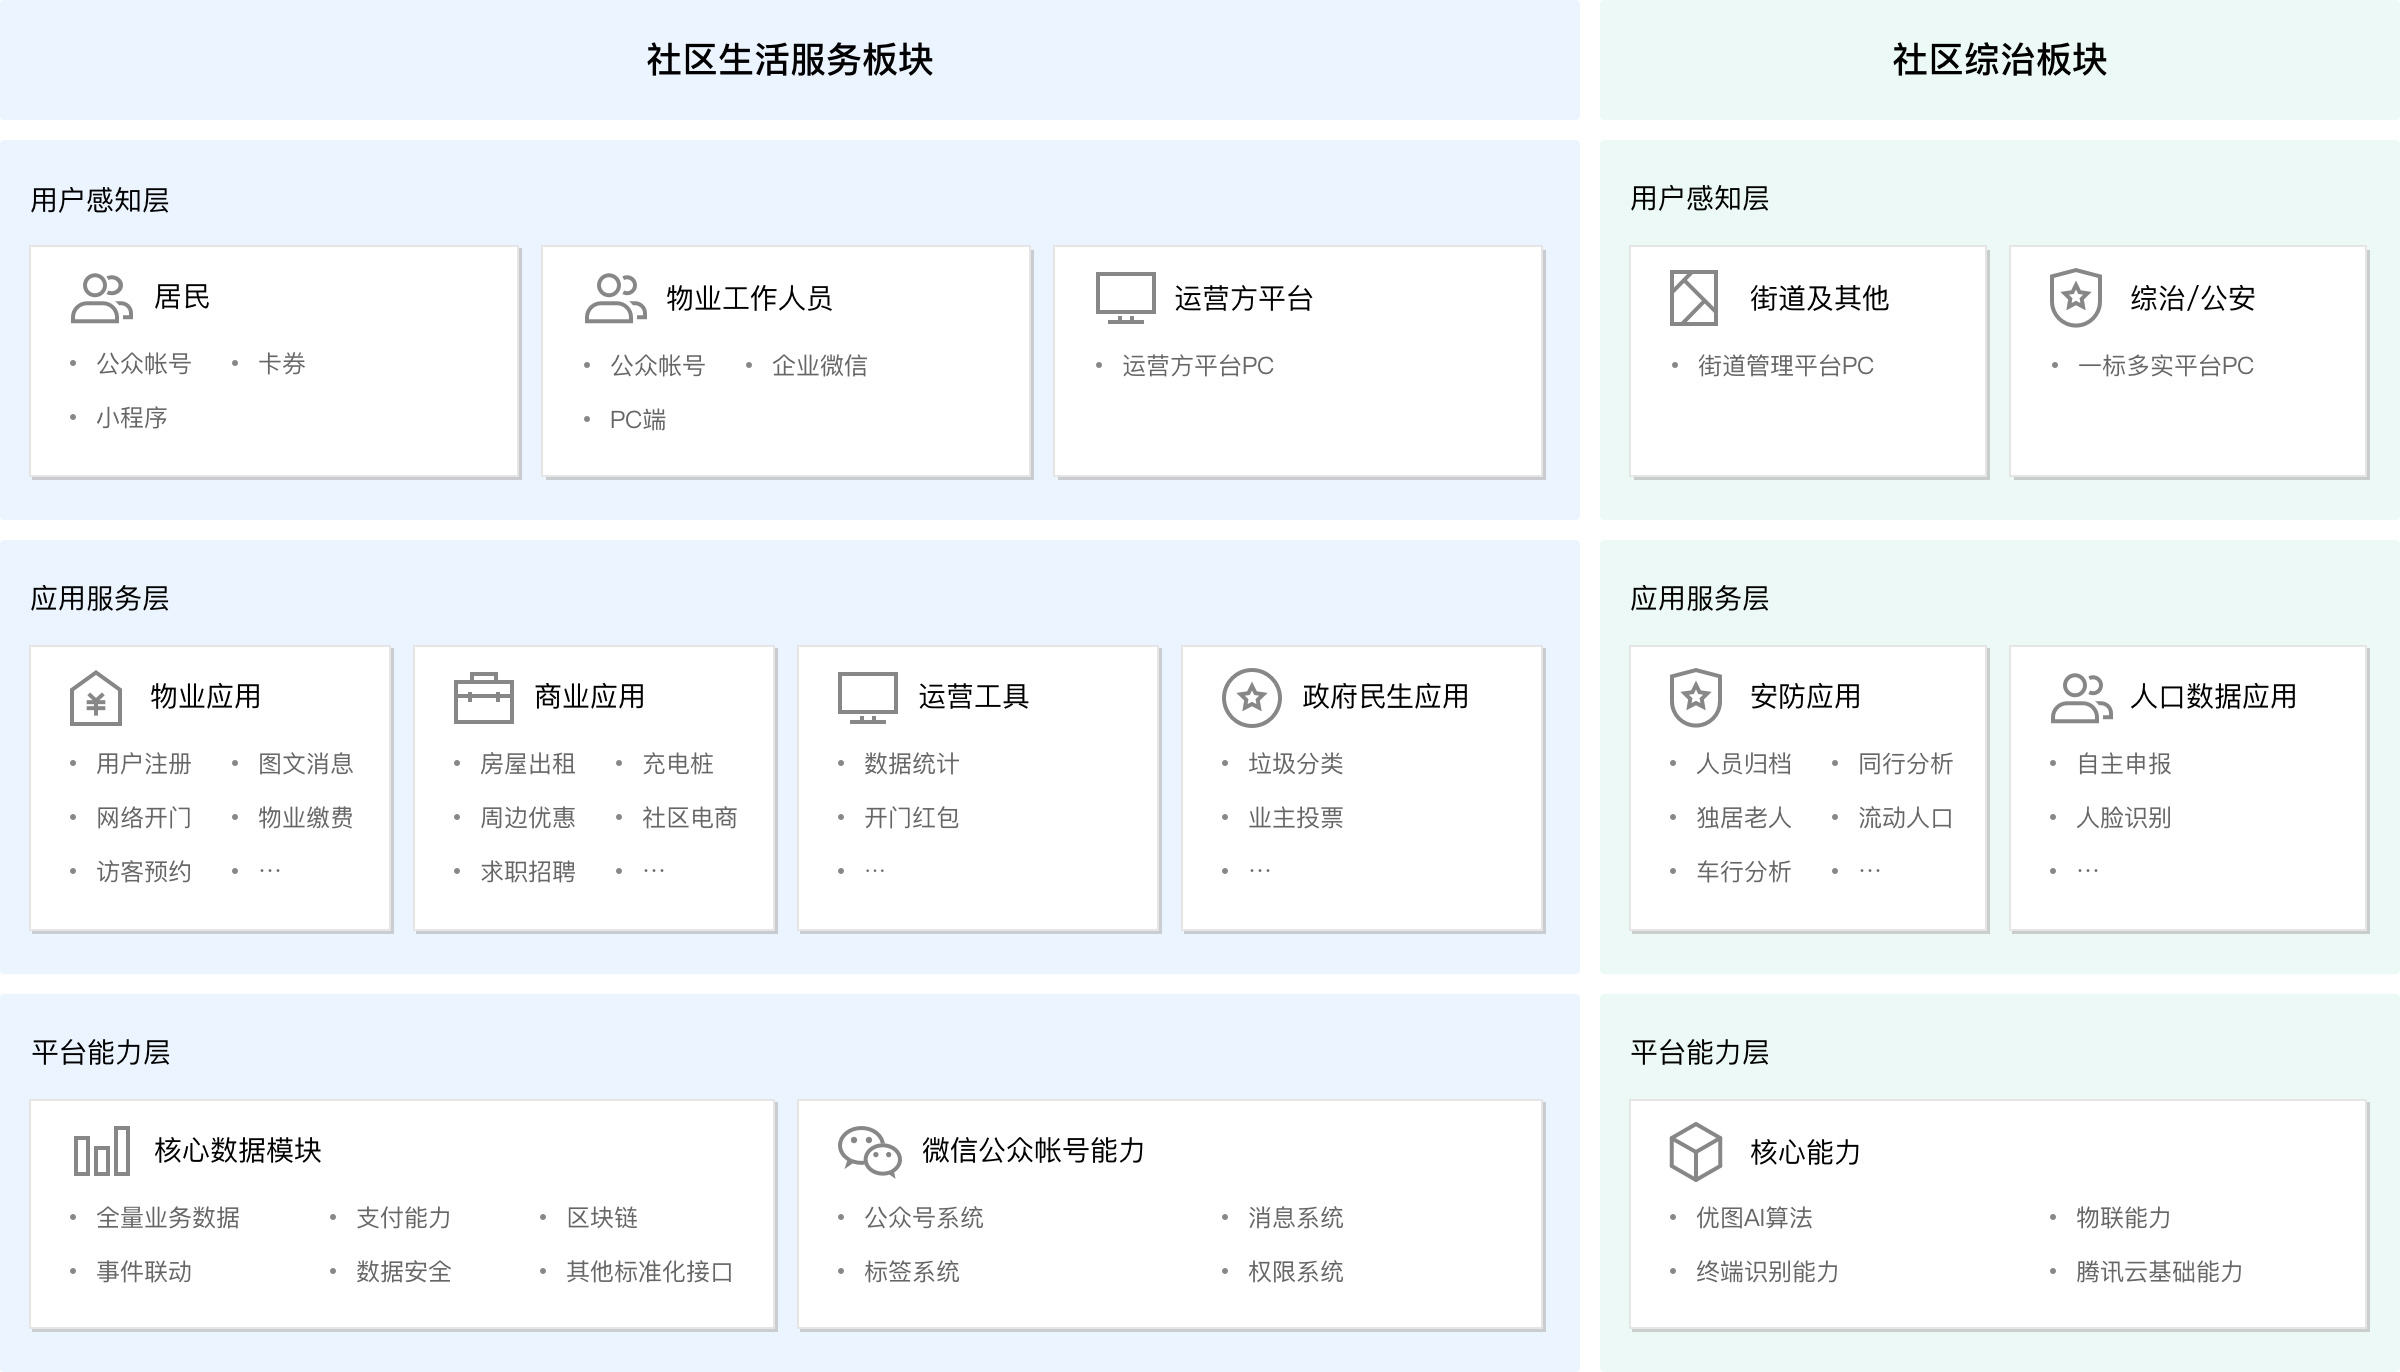Click the 物业应用 house yen icon
Viewport: 2400px width, 1372px height.
coord(96,697)
